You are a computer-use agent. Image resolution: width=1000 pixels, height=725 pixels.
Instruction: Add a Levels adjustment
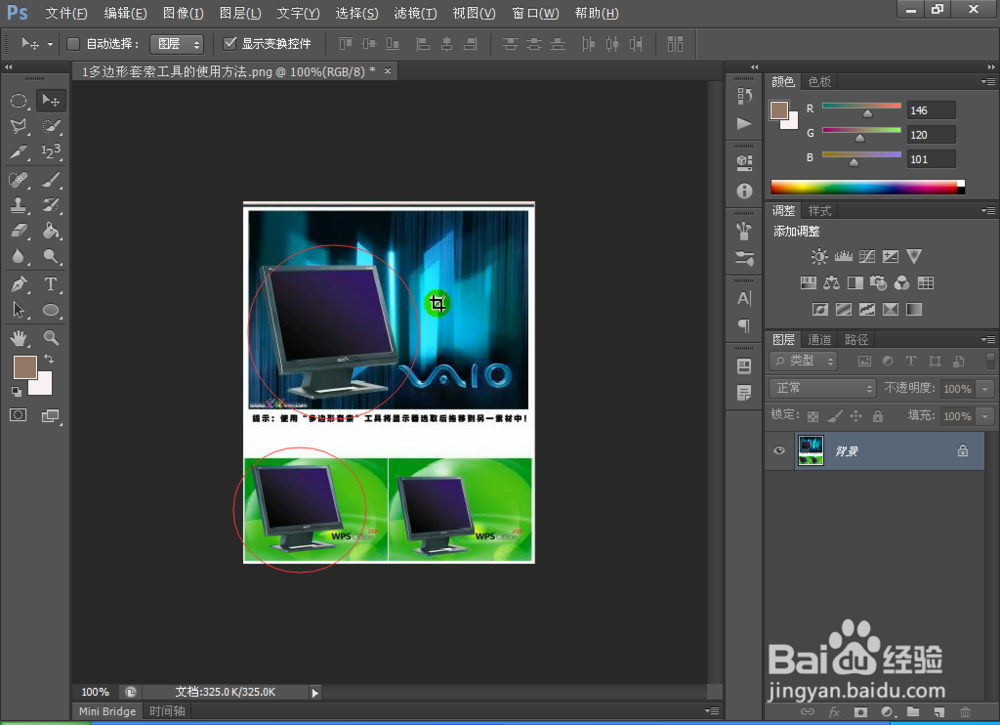843,256
